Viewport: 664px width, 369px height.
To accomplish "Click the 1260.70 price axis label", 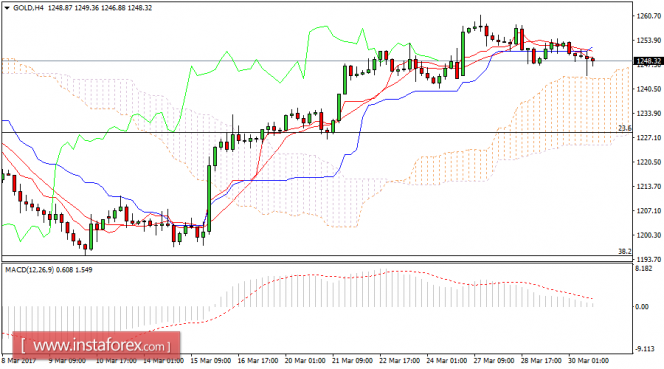I will (649, 16).
